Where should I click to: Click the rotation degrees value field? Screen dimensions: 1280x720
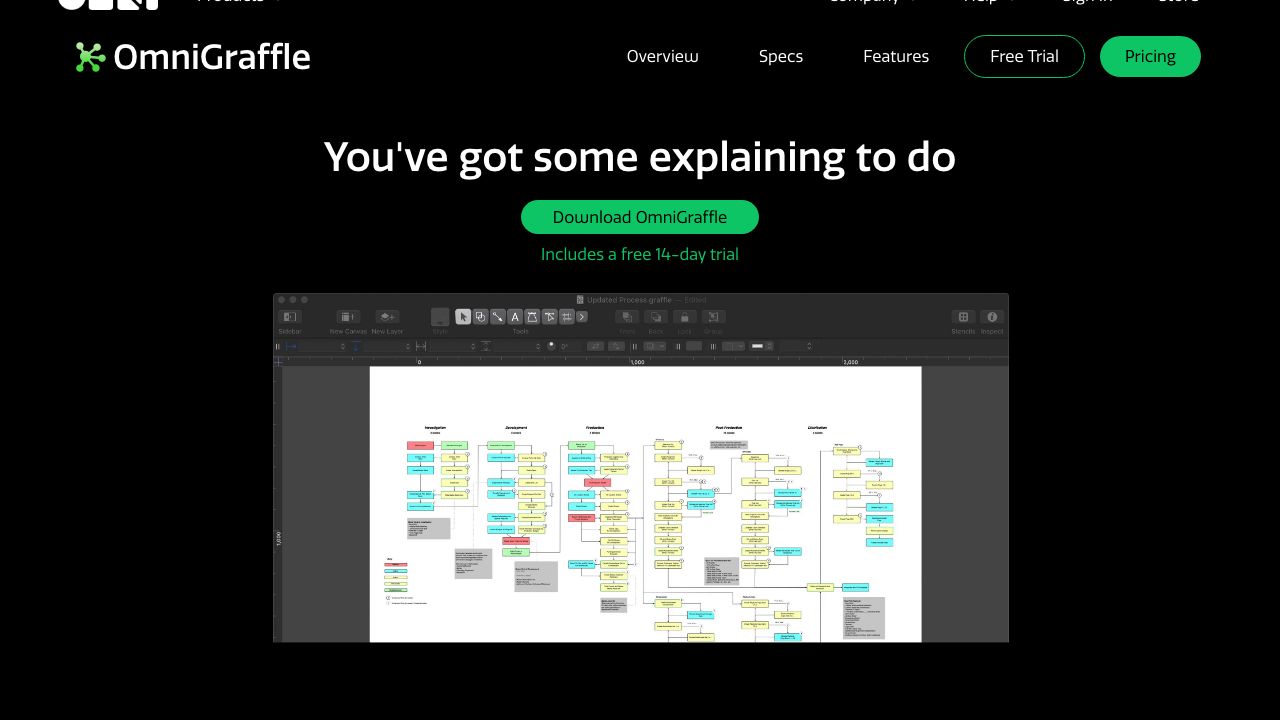(x=567, y=346)
